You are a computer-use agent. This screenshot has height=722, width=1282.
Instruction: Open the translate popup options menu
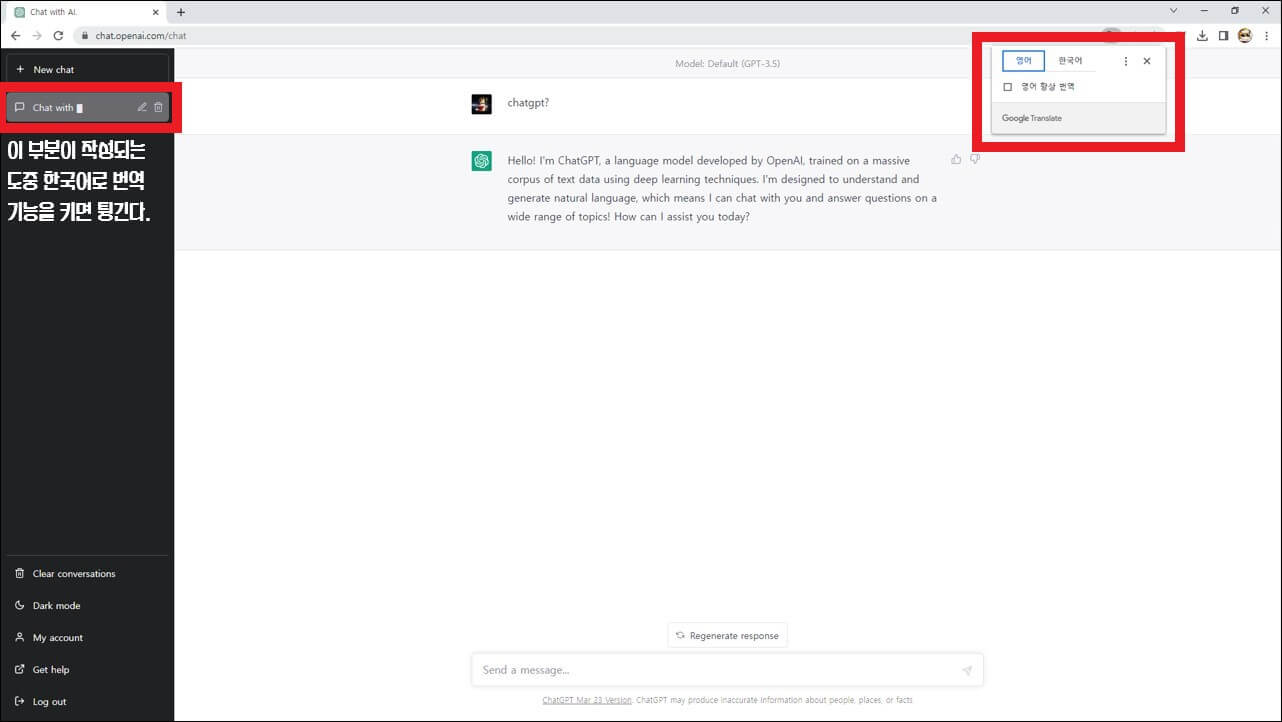point(1126,61)
